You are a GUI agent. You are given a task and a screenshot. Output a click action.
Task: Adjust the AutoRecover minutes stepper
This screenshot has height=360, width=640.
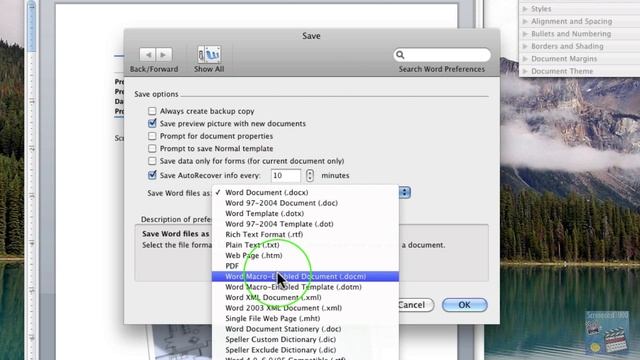310,176
